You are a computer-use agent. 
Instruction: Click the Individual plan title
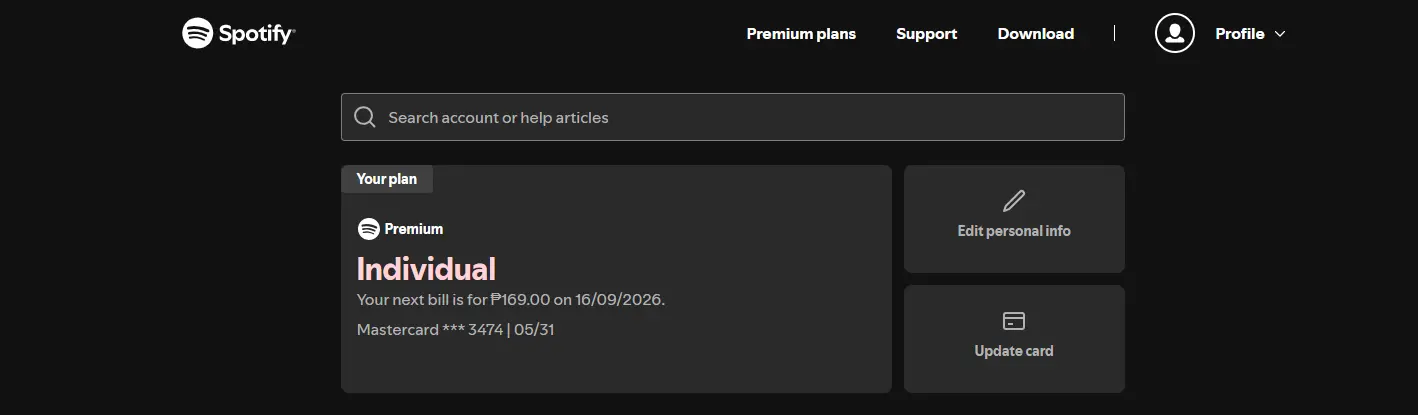pyautogui.click(x=426, y=269)
